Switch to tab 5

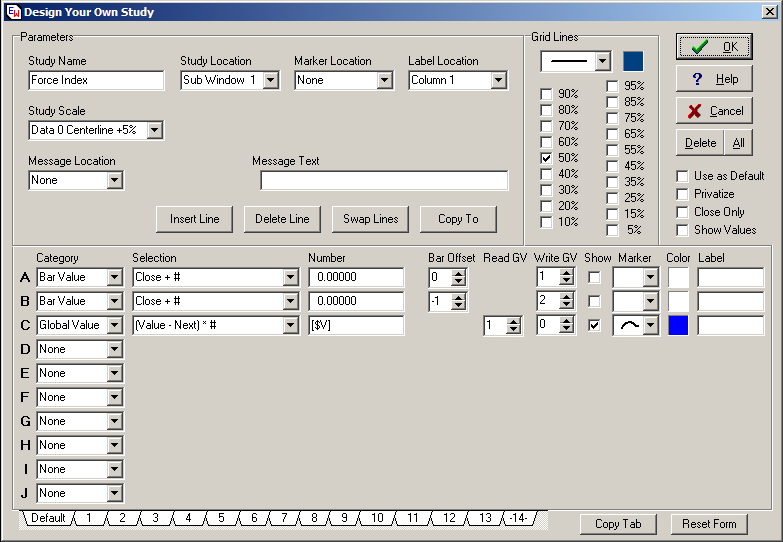tap(220, 518)
